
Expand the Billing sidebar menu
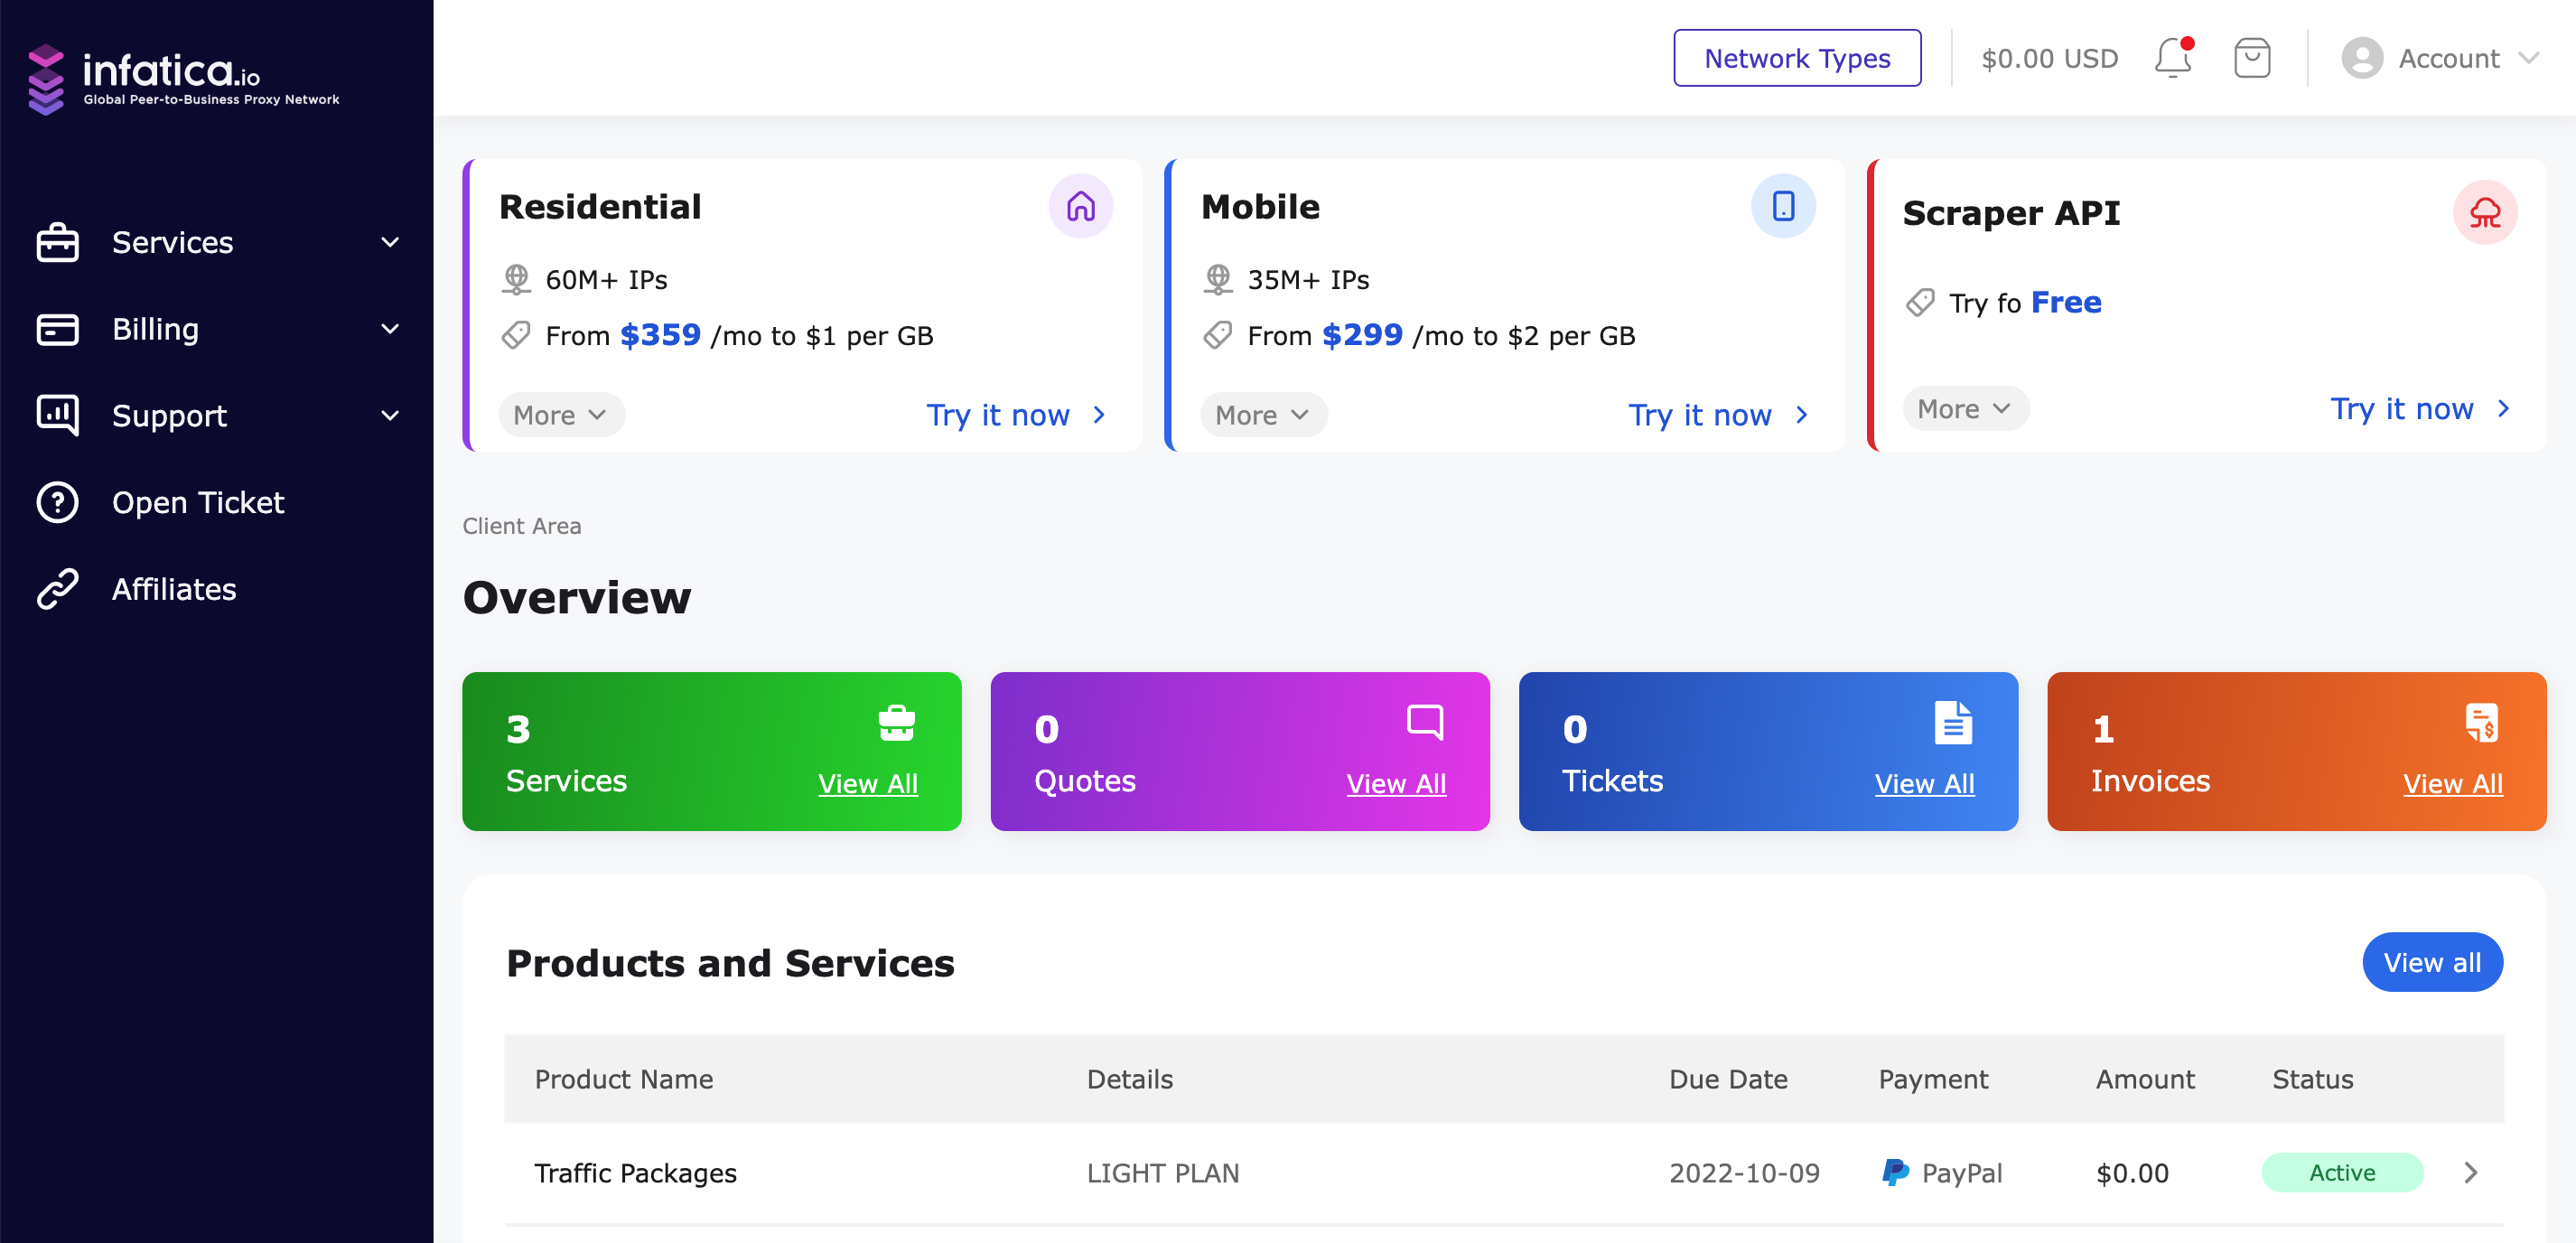pyautogui.click(x=218, y=329)
